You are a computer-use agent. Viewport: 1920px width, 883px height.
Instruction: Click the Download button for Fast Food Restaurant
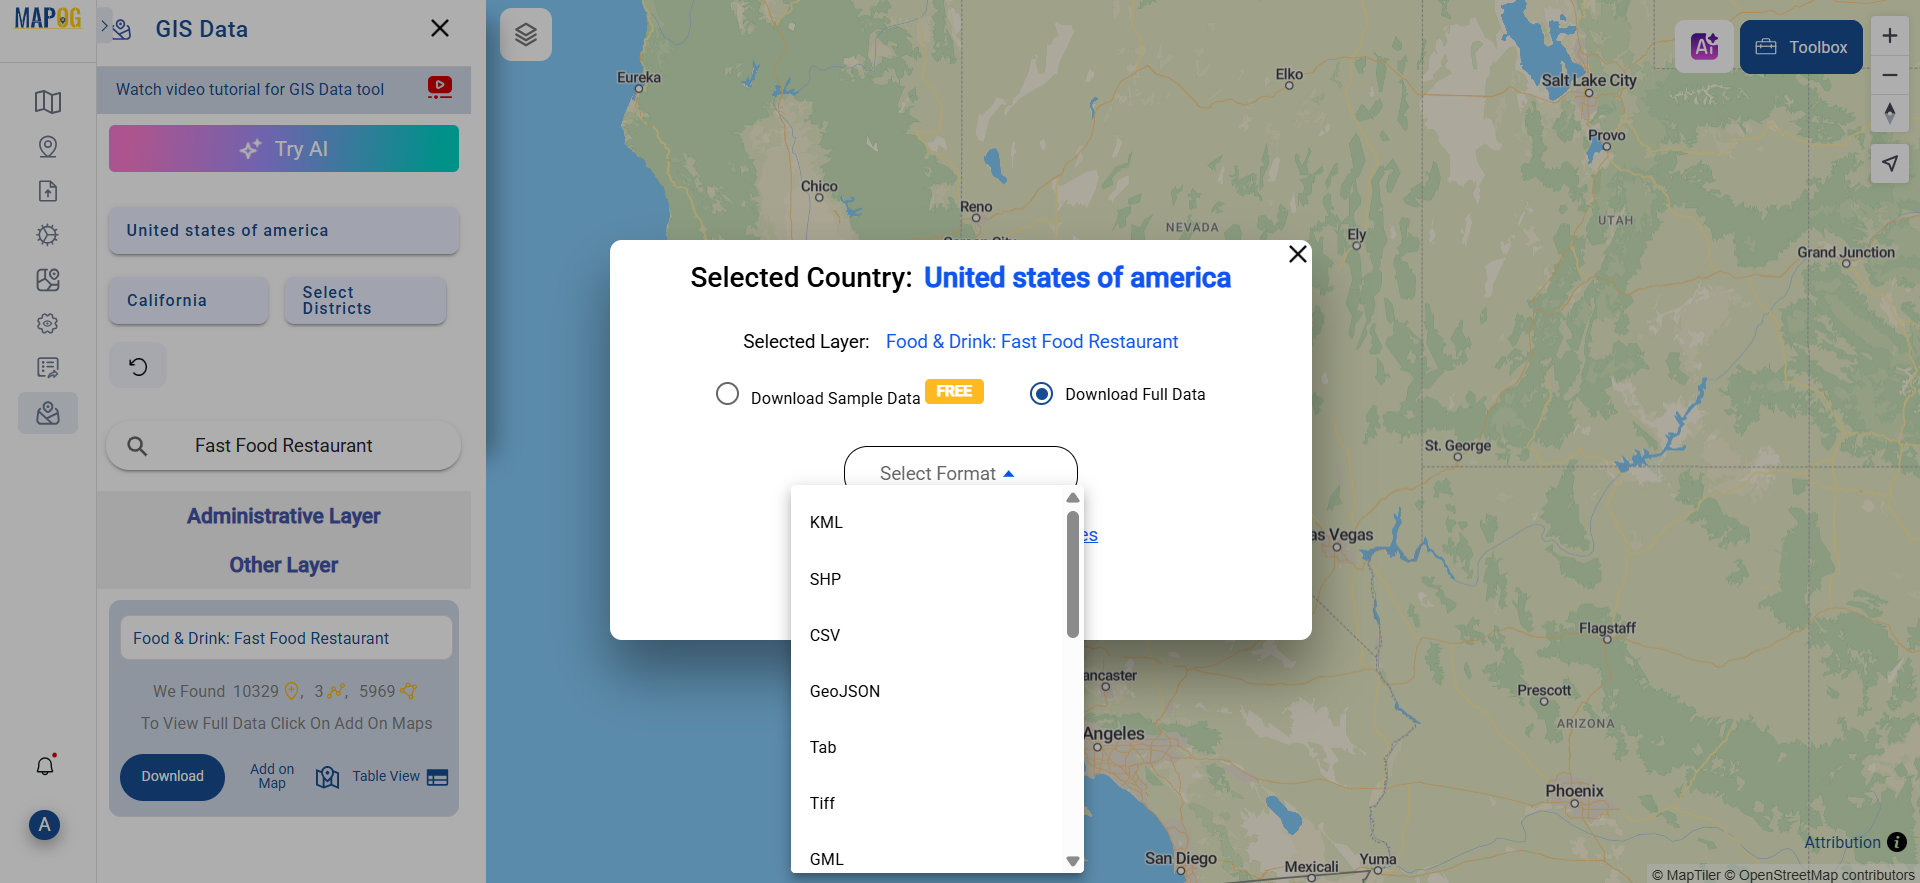[171, 777]
